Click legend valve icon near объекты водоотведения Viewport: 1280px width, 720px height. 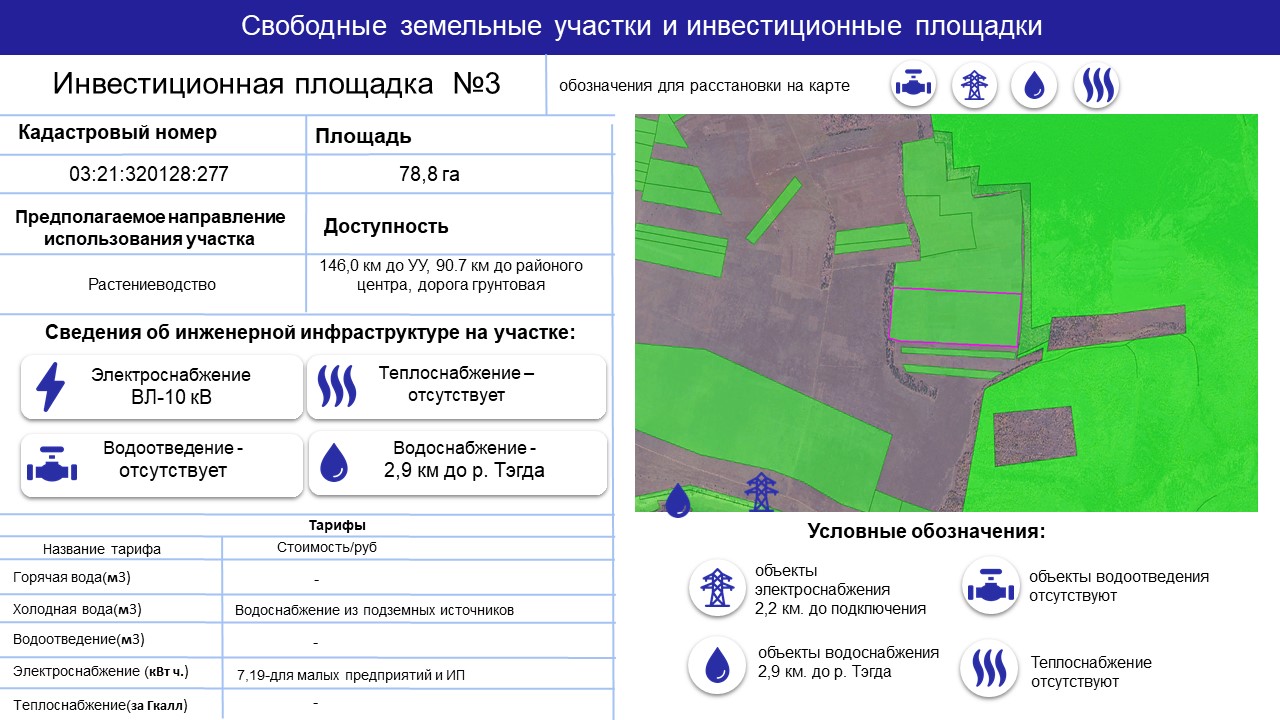click(x=989, y=587)
